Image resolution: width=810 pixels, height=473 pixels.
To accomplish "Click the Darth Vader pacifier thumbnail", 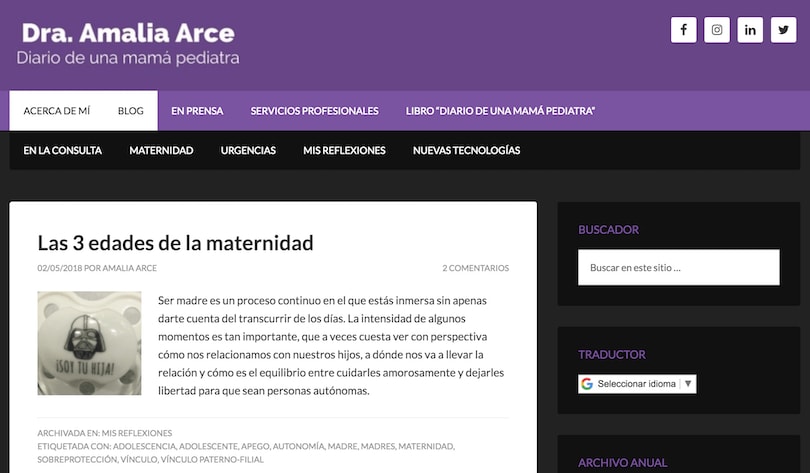I will (x=89, y=343).
